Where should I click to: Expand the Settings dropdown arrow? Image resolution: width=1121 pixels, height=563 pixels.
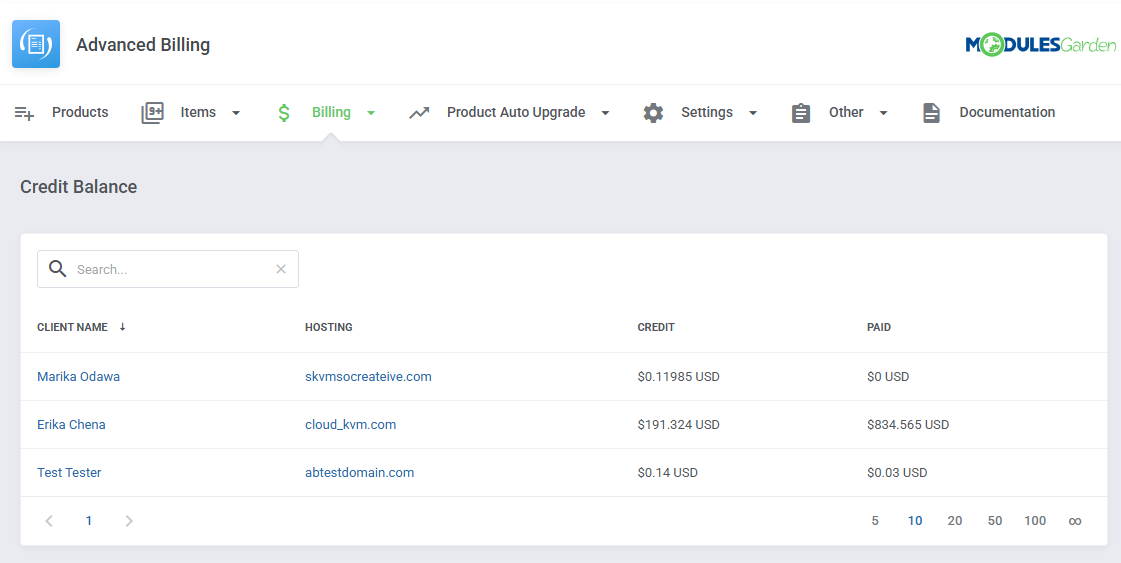point(753,113)
